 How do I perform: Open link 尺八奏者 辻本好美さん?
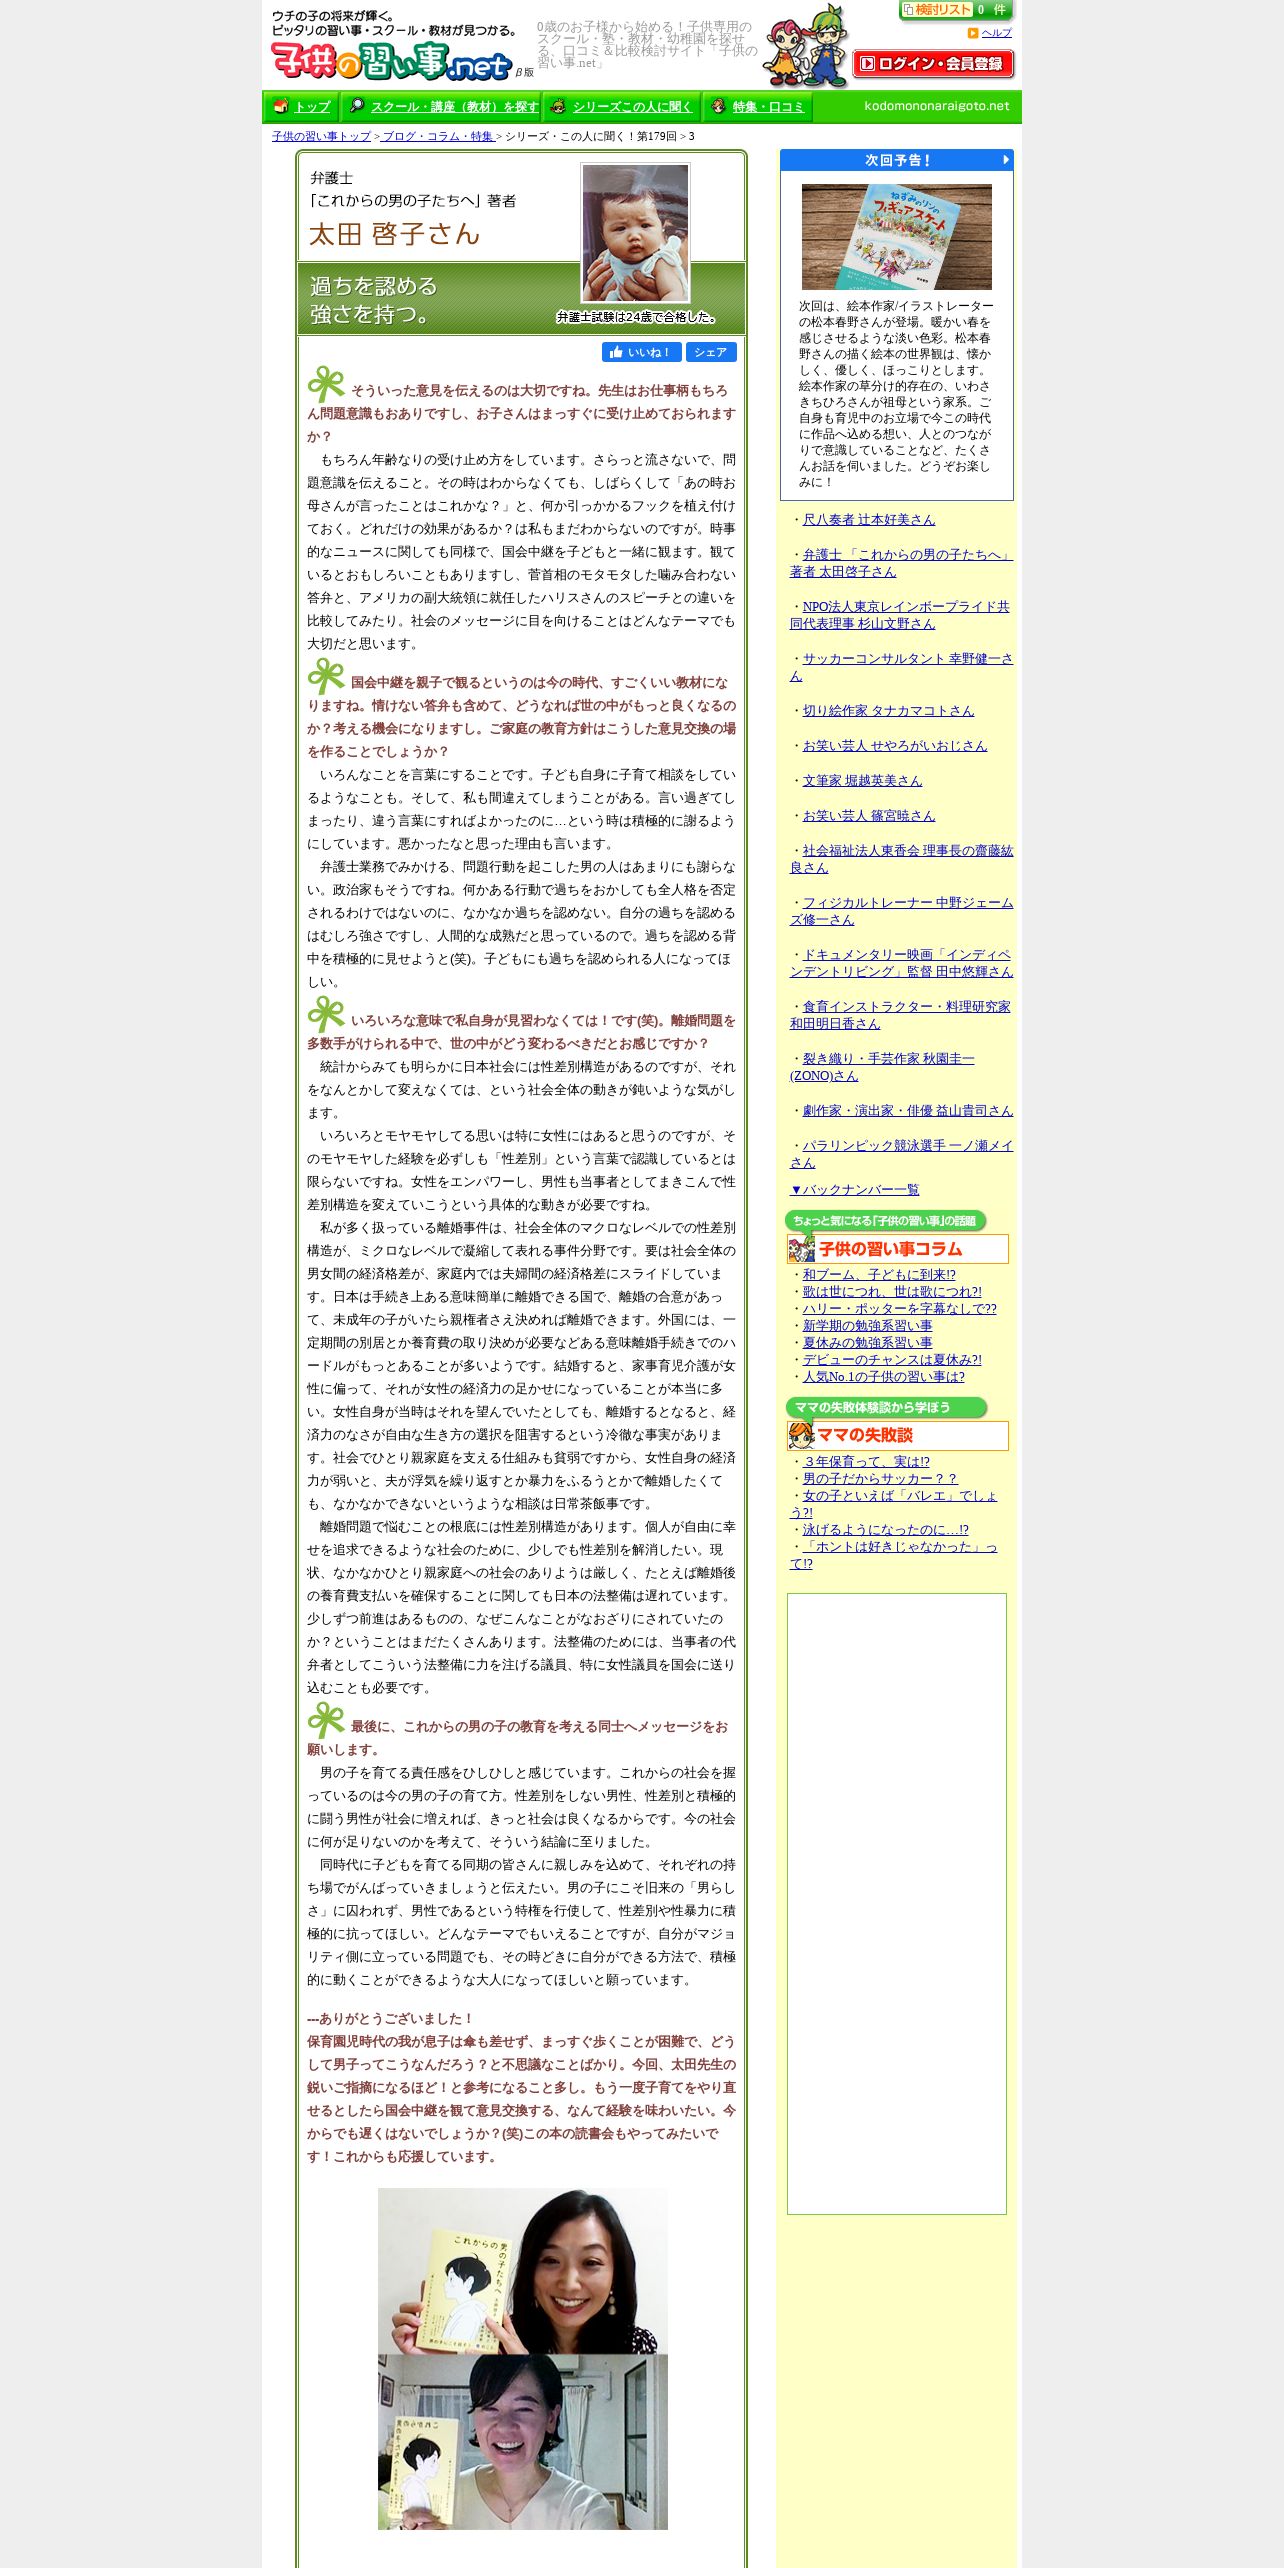click(x=869, y=520)
